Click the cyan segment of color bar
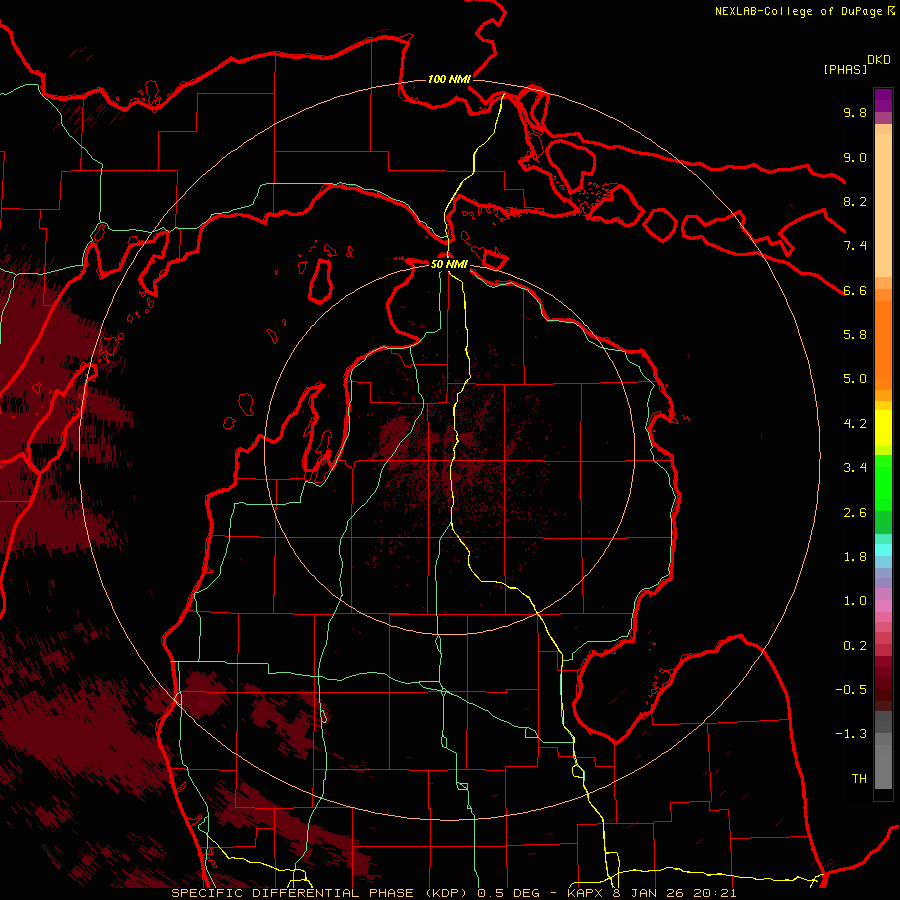900x900 pixels. point(883,550)
